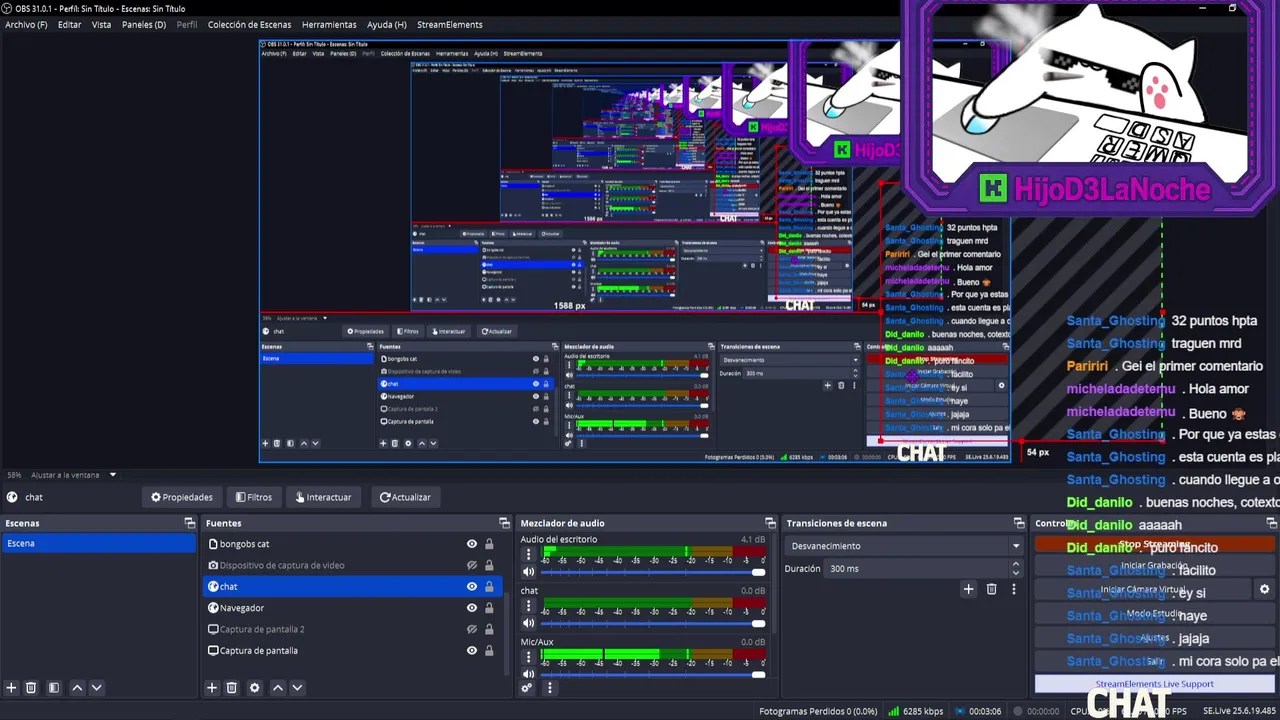Undock the Escenas panel
Screen dimensions: 1280x720
pos(190,523)
